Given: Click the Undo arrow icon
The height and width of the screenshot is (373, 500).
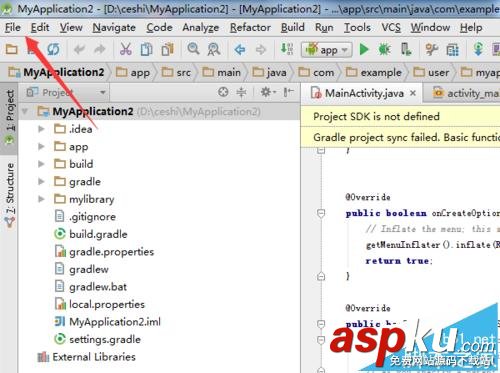Looking at the screenshot, I should click(80, 50).
